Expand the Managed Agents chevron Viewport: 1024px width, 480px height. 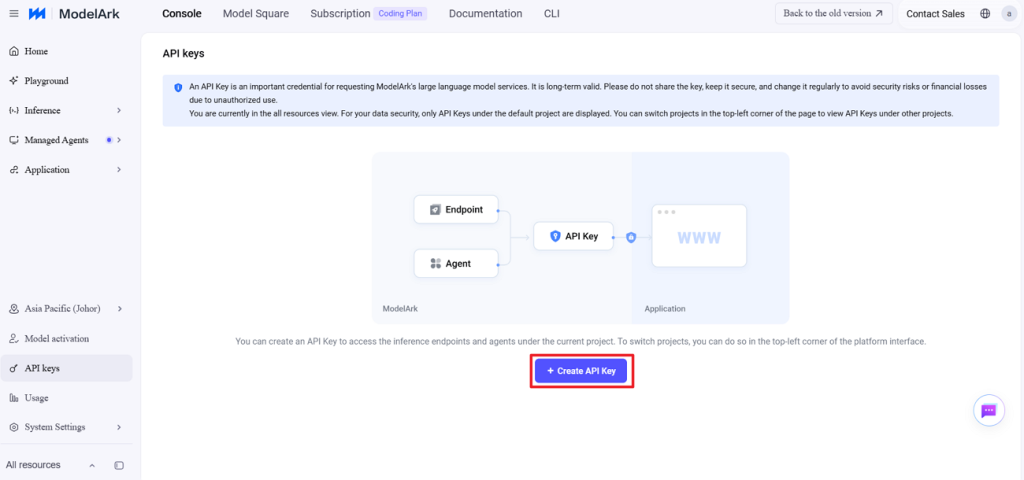(119, 140)
